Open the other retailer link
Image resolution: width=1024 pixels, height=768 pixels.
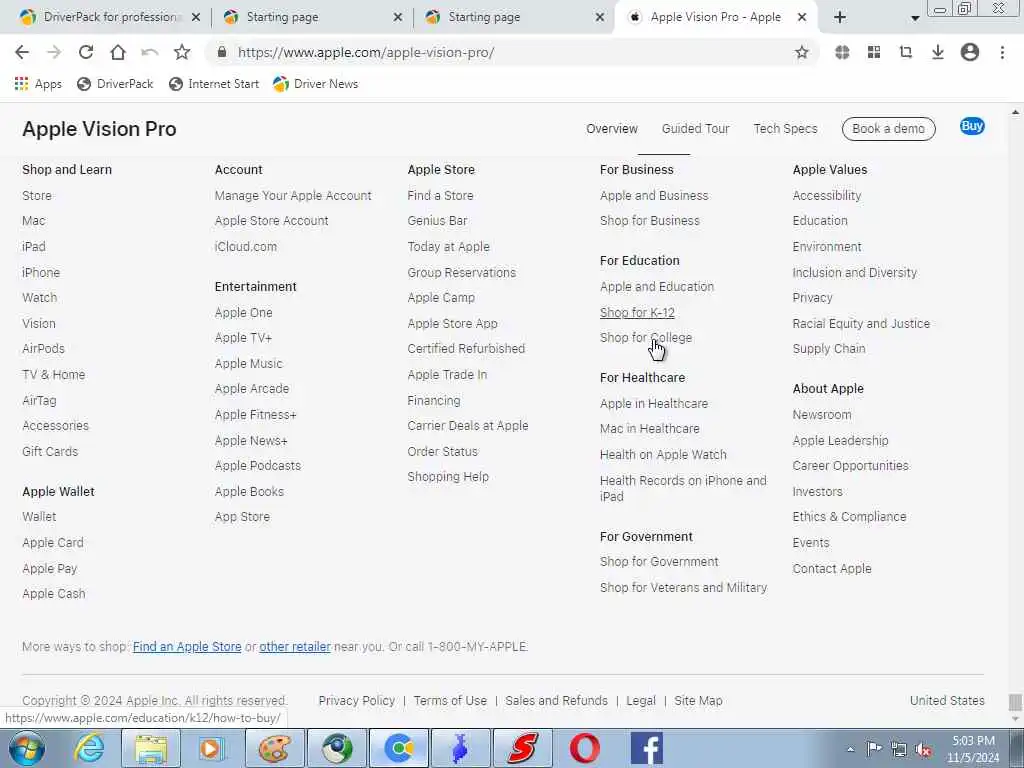pos(295,647)
